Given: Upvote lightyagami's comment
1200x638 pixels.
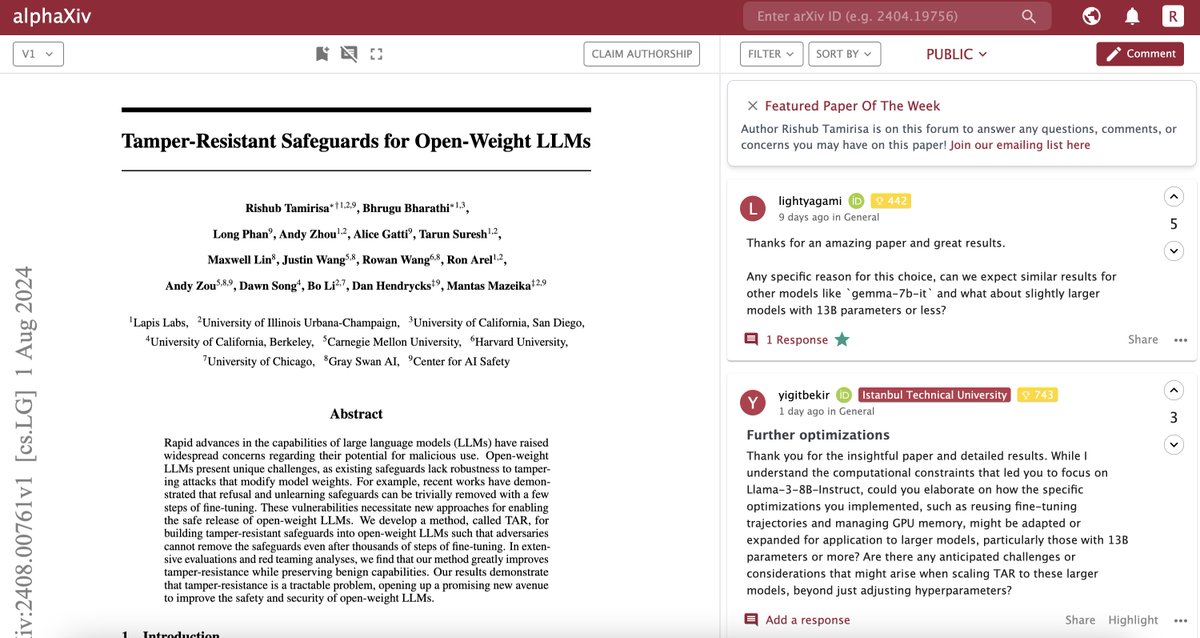Looking at the screenshot, I should point(1174,197).
